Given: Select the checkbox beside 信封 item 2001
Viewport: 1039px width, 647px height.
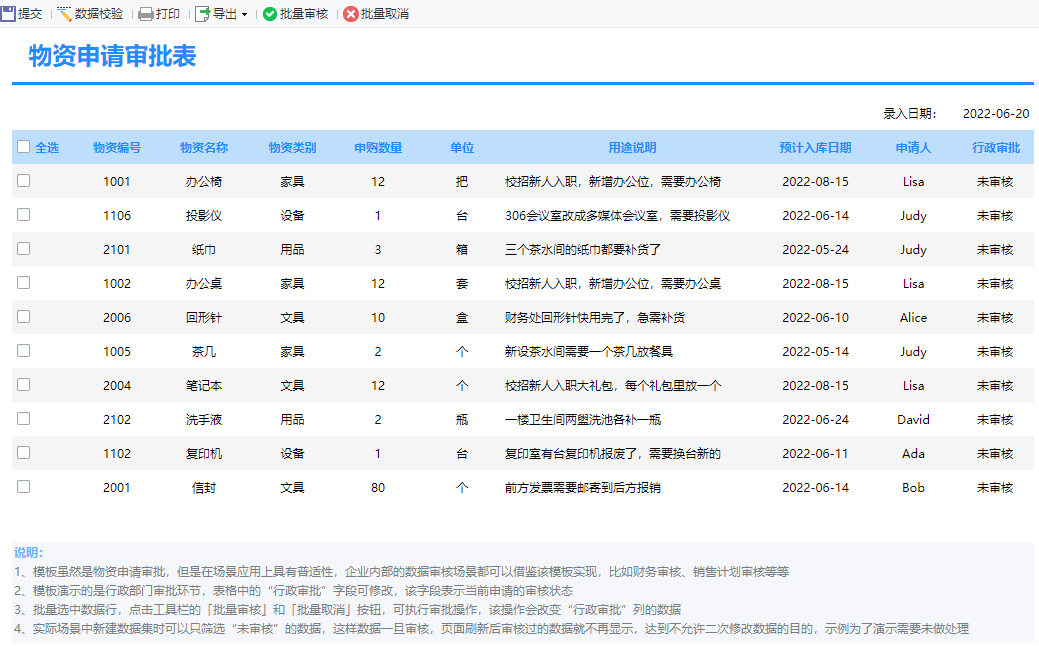Looking at the screenshot, I should click(24, 487).
